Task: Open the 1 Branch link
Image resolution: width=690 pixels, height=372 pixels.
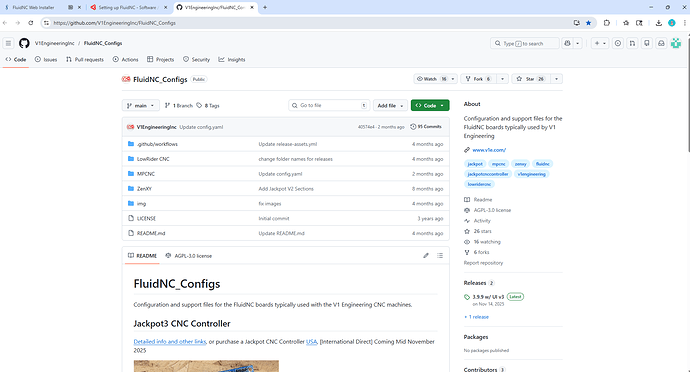Action: 179,106
